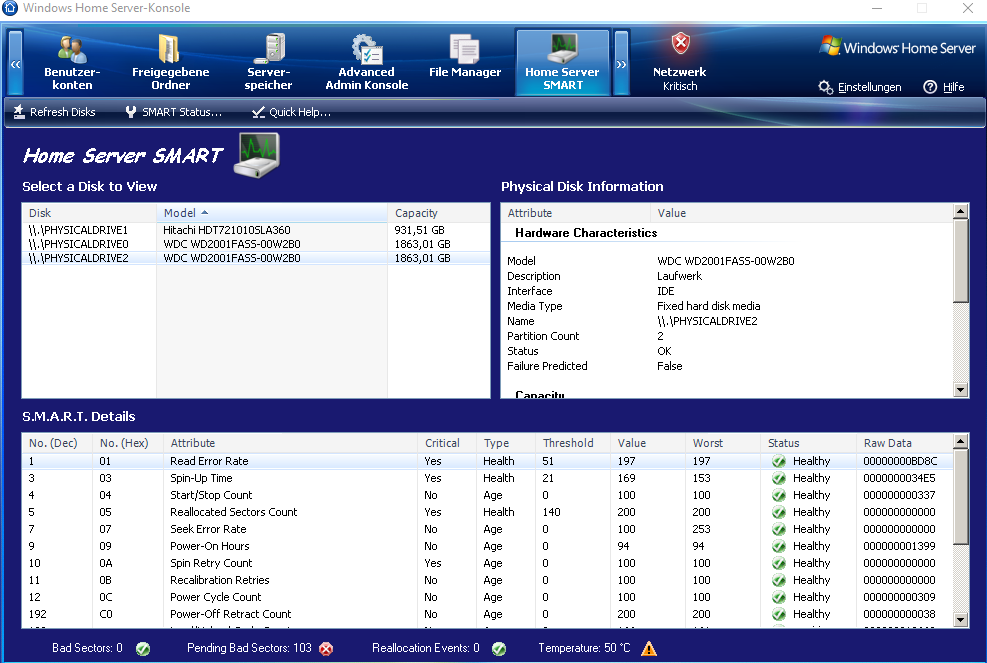Open SMART Status…

click(173, 112)
